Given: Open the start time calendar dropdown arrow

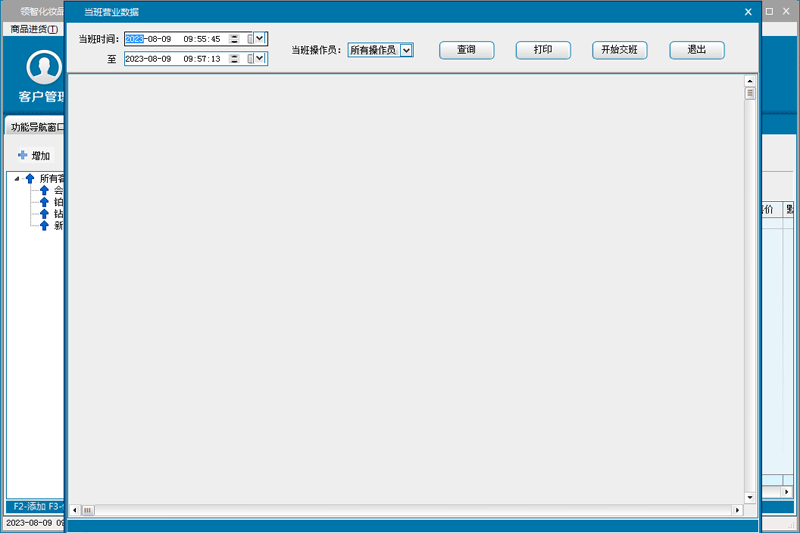Looking at the screenshot, I should pyautogui.click(x=259, y=38).
